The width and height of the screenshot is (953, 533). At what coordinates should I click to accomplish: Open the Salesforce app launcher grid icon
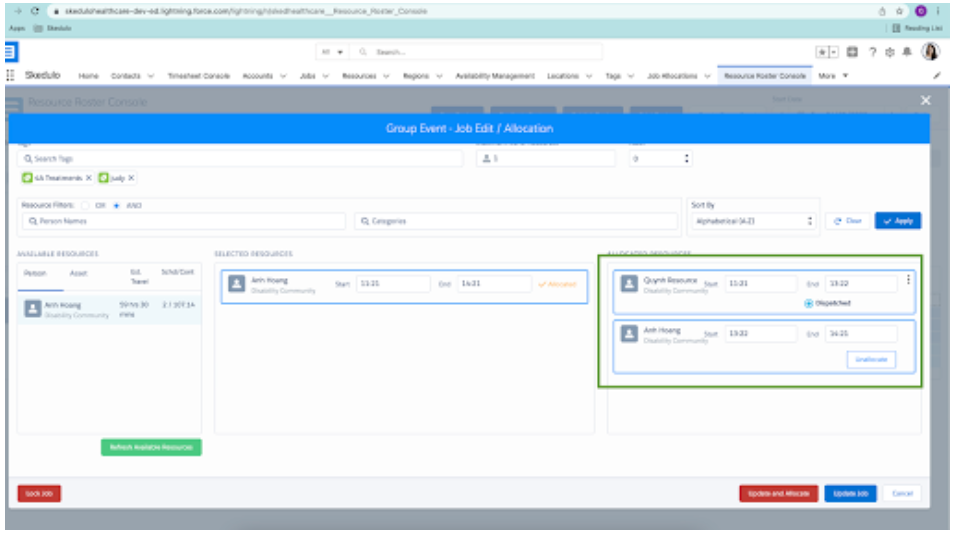pyautogui.click(x=10, y=75)
